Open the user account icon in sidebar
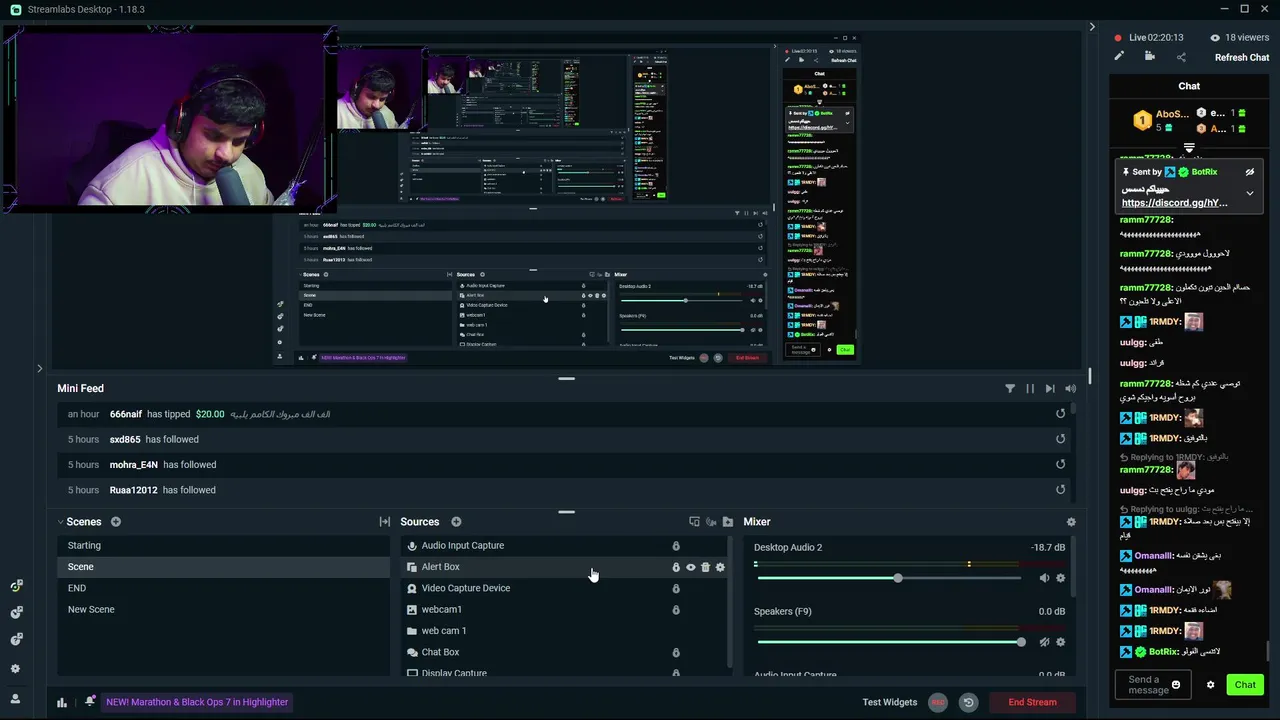1280x720 pixels. coord(15,699)
